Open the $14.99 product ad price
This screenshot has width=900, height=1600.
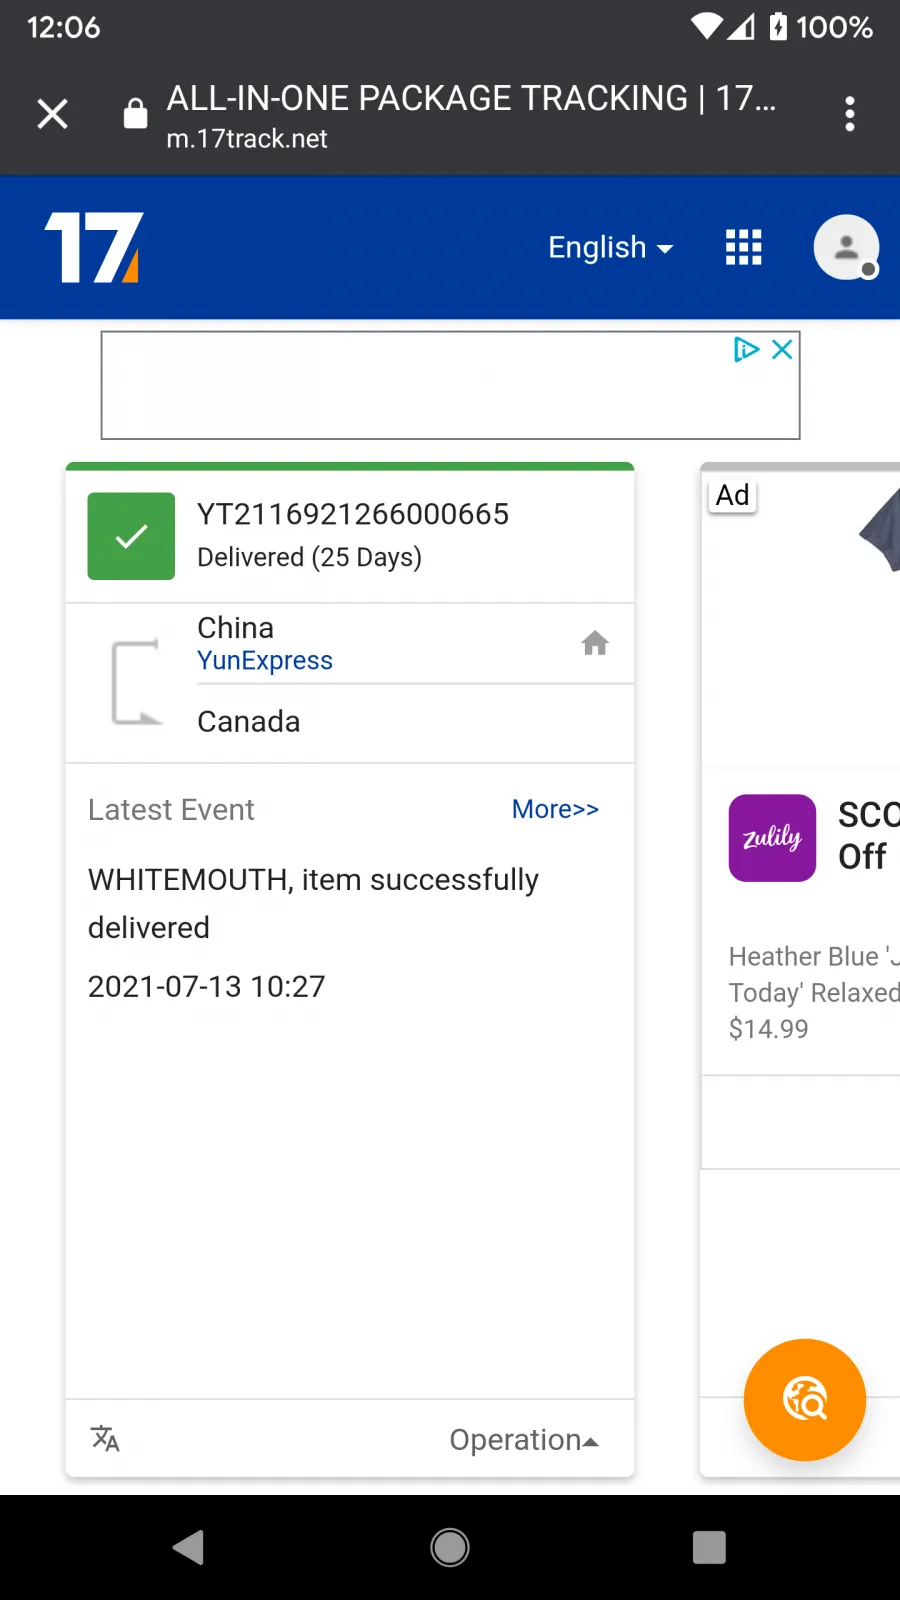tap(768, 1029)
